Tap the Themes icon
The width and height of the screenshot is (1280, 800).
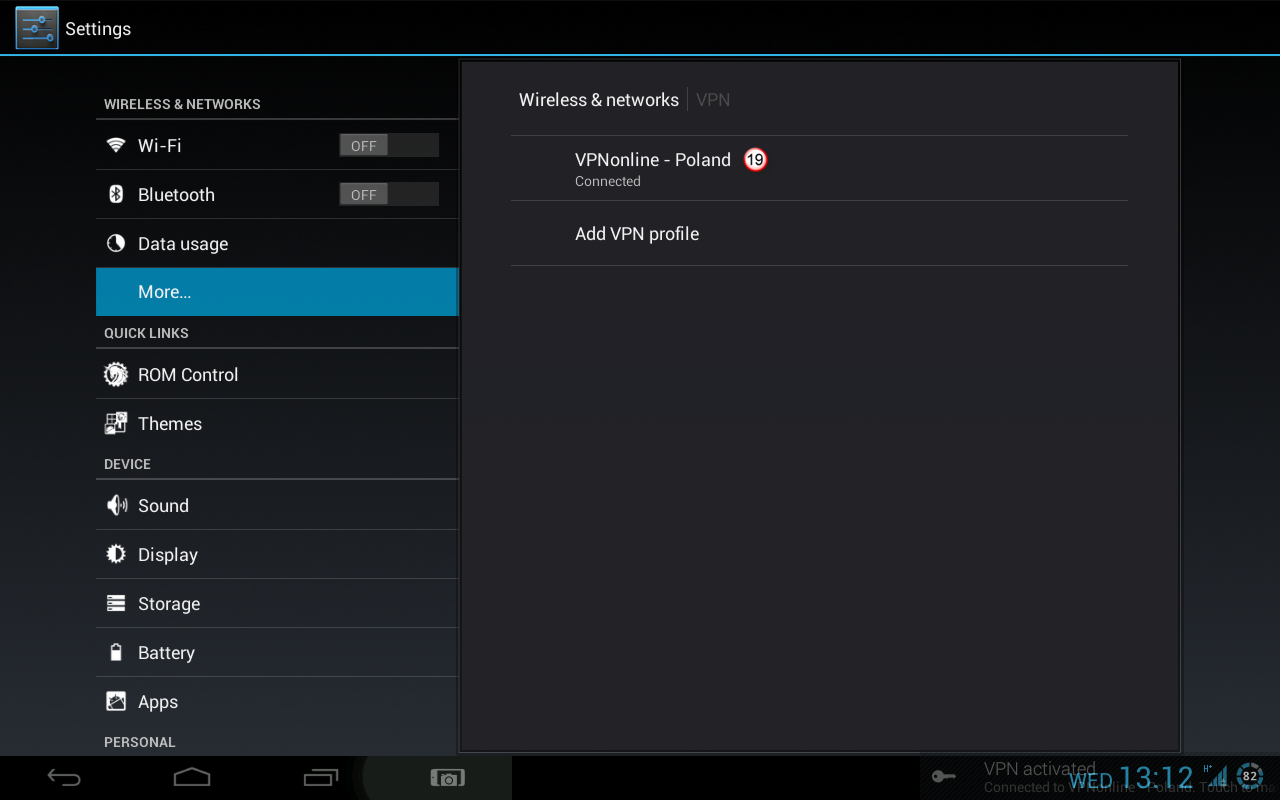tap(116, 423)
